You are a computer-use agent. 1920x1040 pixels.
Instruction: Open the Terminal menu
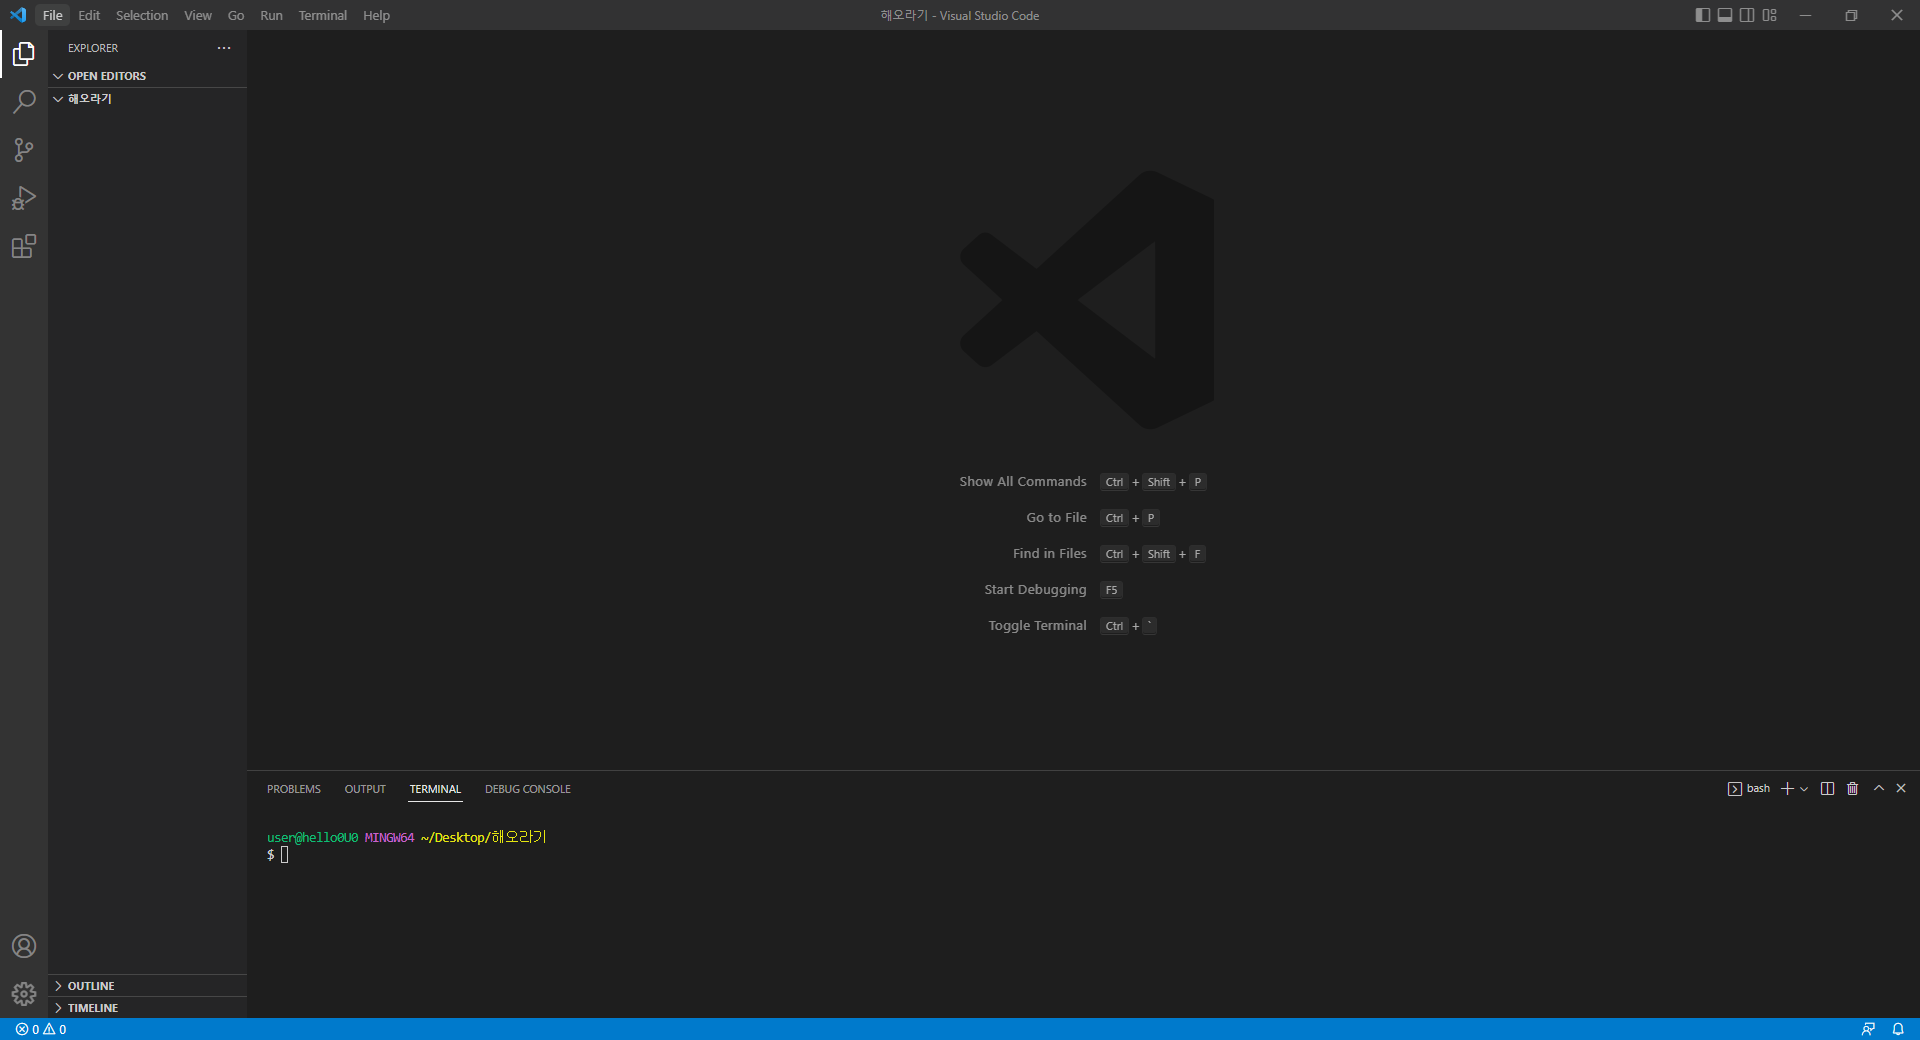click(323, 15)
